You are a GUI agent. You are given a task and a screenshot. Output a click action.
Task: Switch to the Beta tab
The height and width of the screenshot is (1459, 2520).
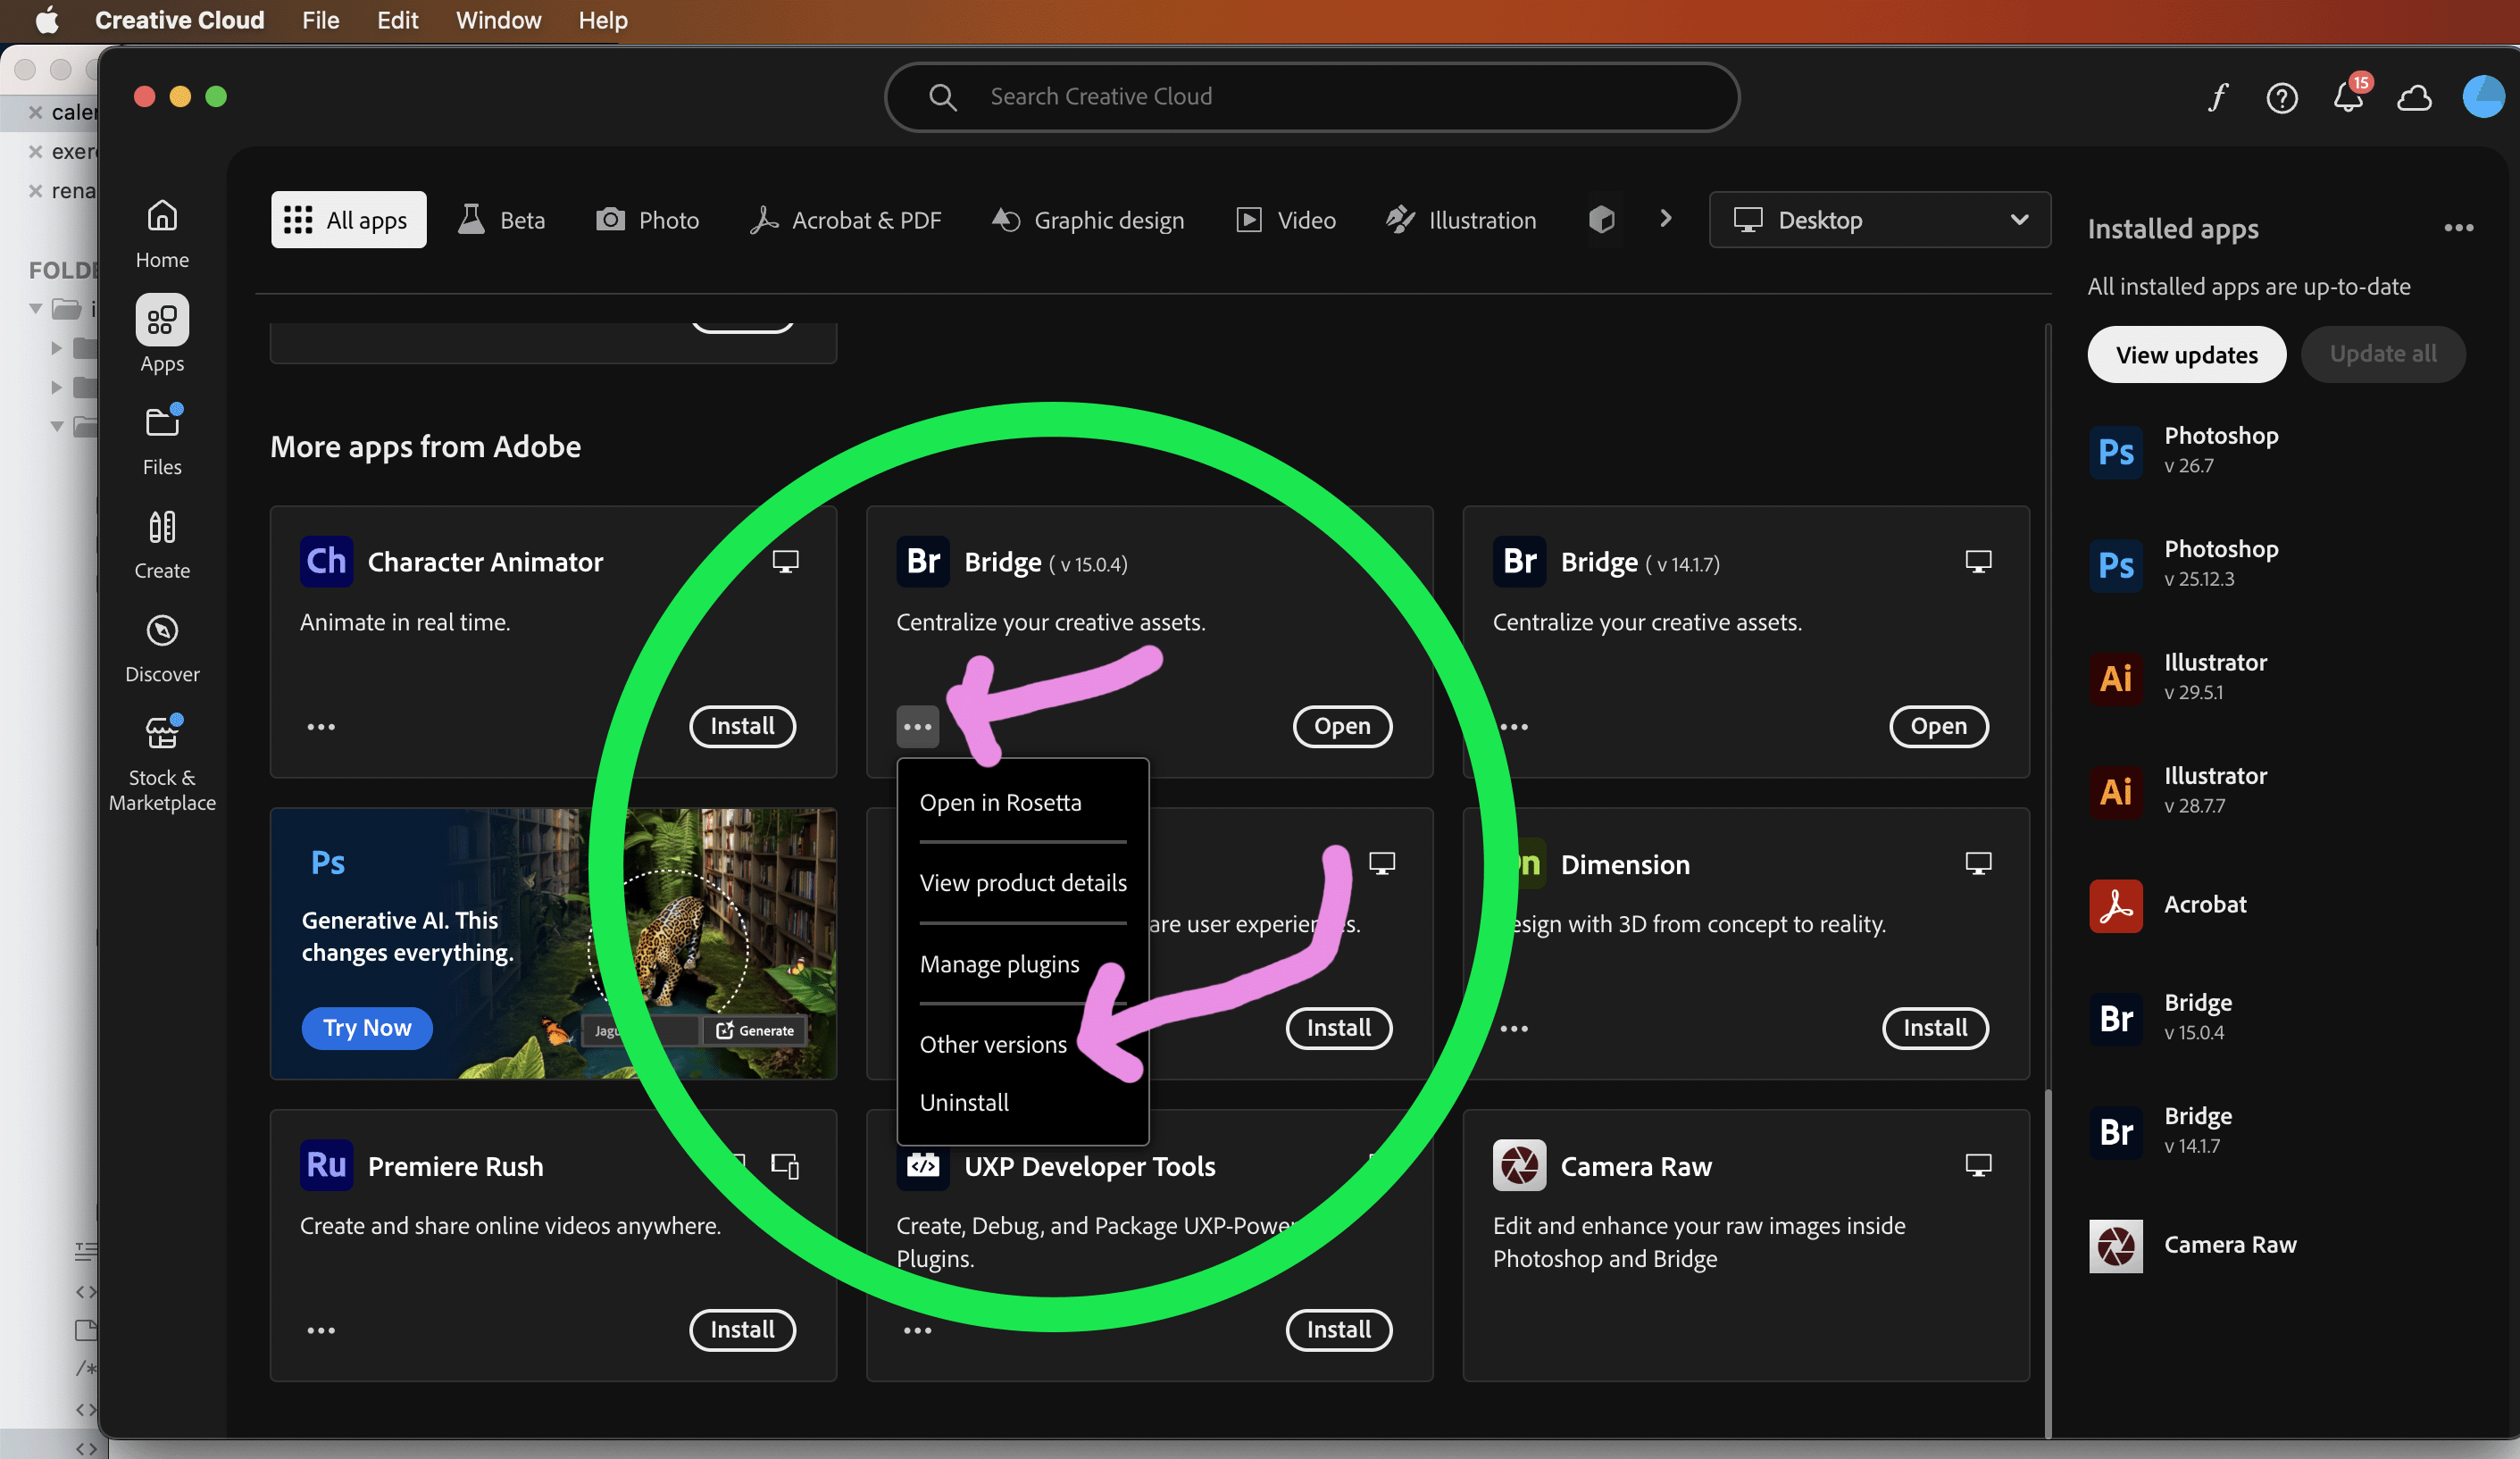pos(501,219)
